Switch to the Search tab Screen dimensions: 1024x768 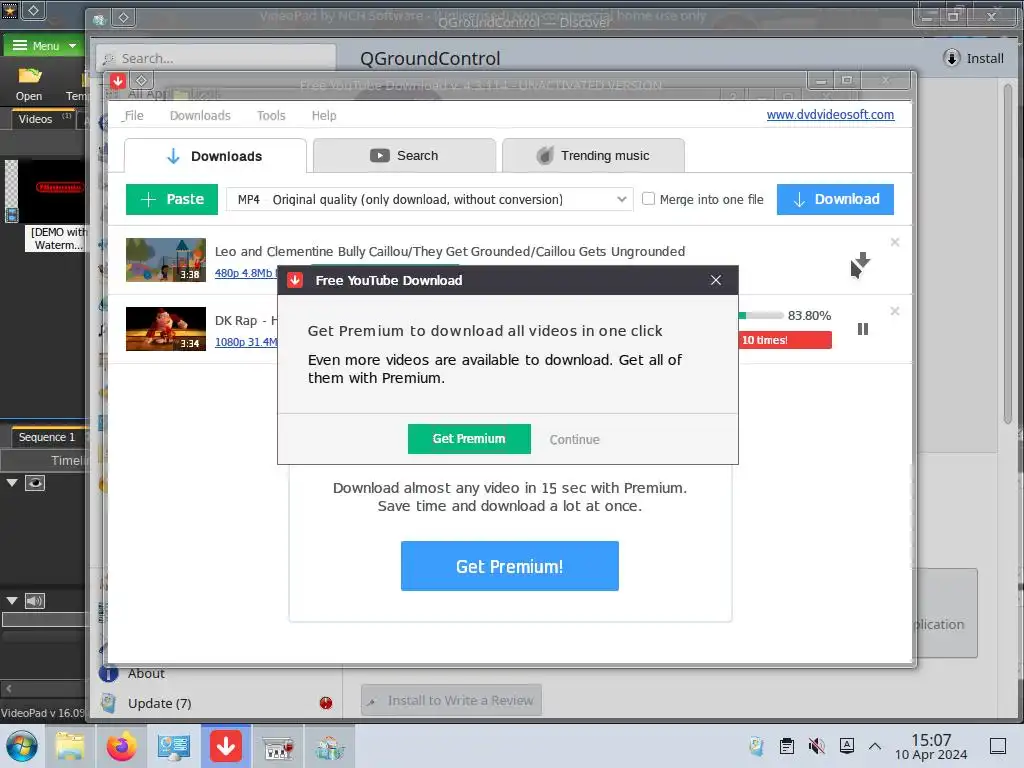[x=404, y=155]
